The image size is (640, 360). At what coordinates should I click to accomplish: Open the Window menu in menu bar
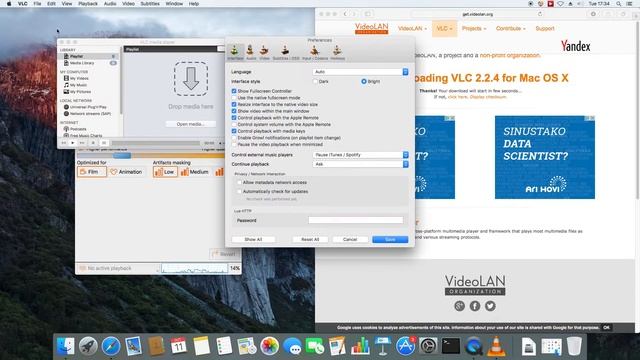(x=174, y=4)
